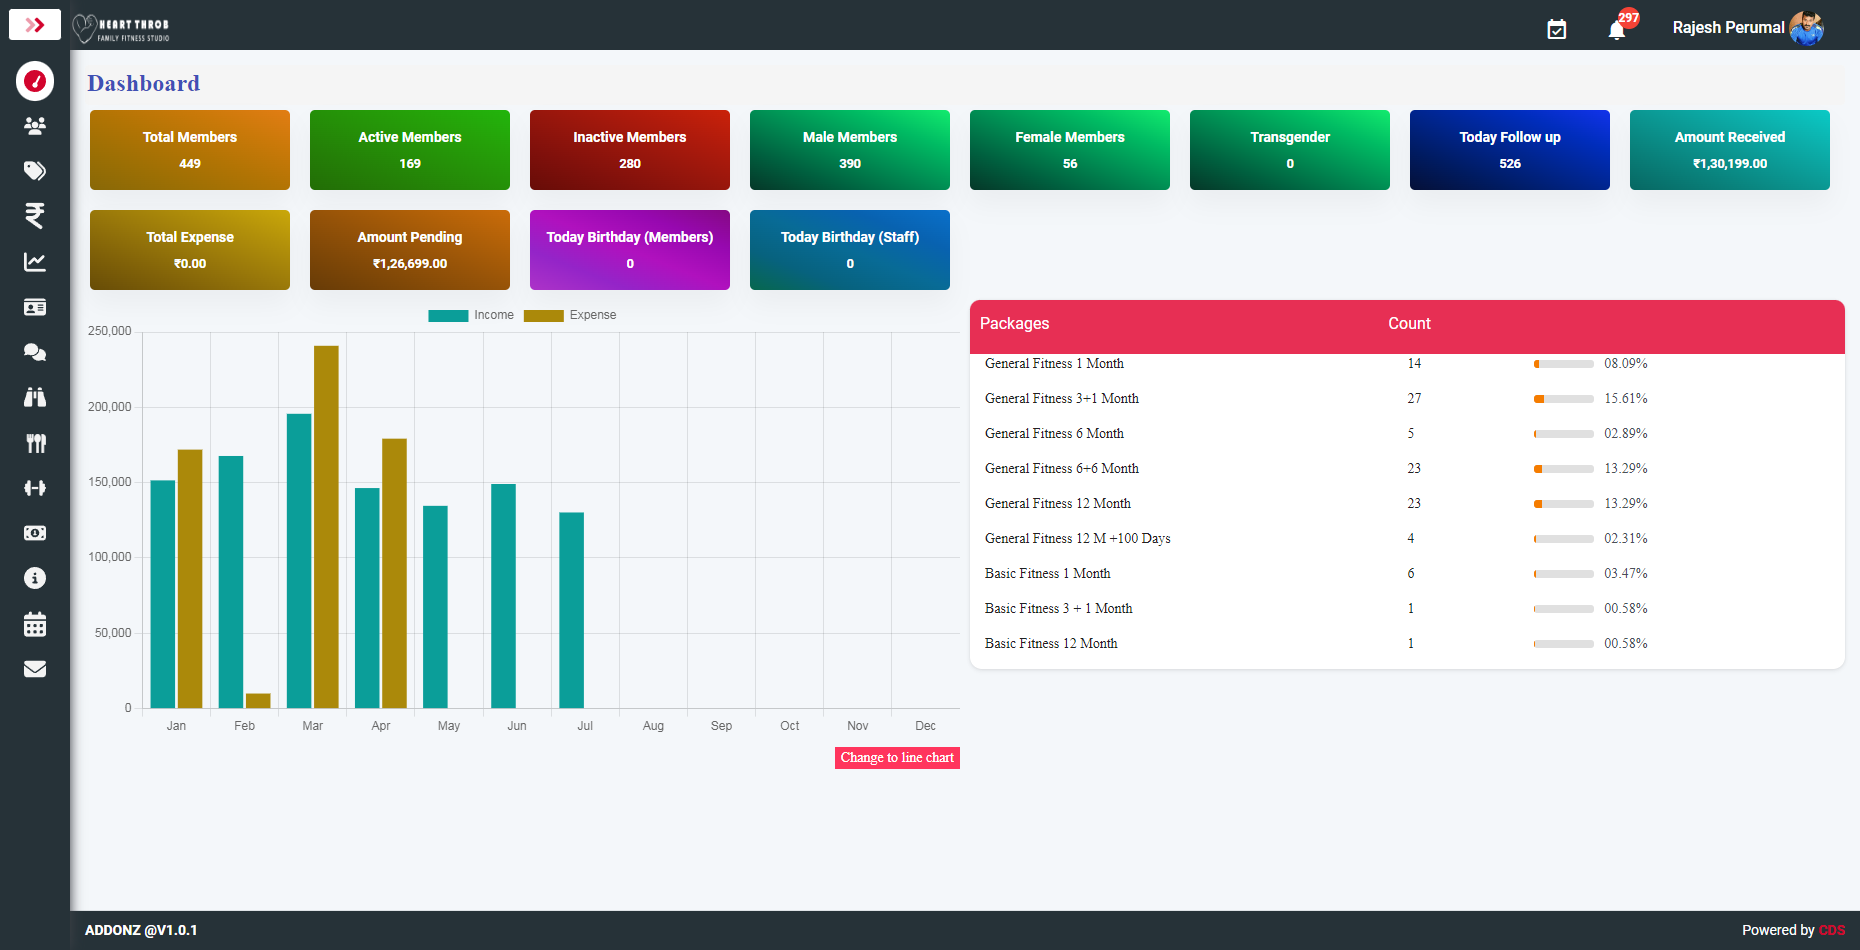This screenshot has width=1860, height=950.
Task: Click the Change to line chart button
Action: pyautogui.click(x=897, y=758)
